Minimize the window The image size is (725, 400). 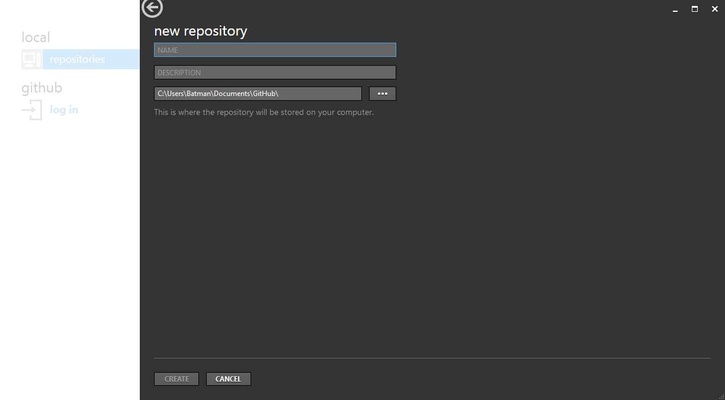675,9
